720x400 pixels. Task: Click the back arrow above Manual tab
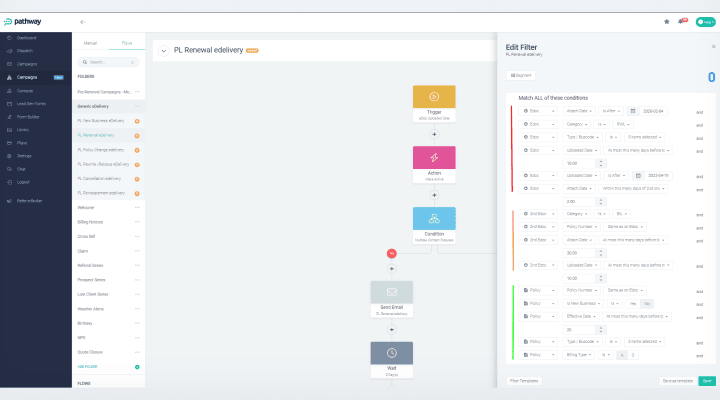coord(82,21)
